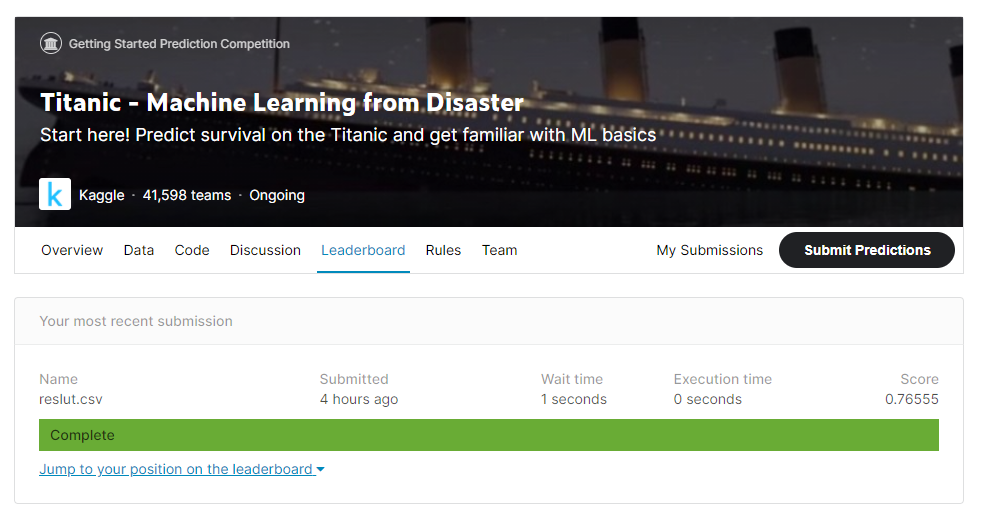
Task: Expand the leaderboard position dropdown arrow
Action: (320, 469)
